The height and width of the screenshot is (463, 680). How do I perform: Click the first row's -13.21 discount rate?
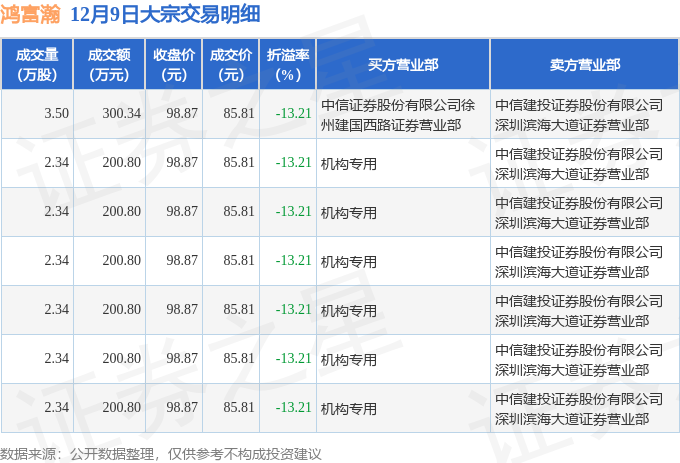click(x=294, y=114)
